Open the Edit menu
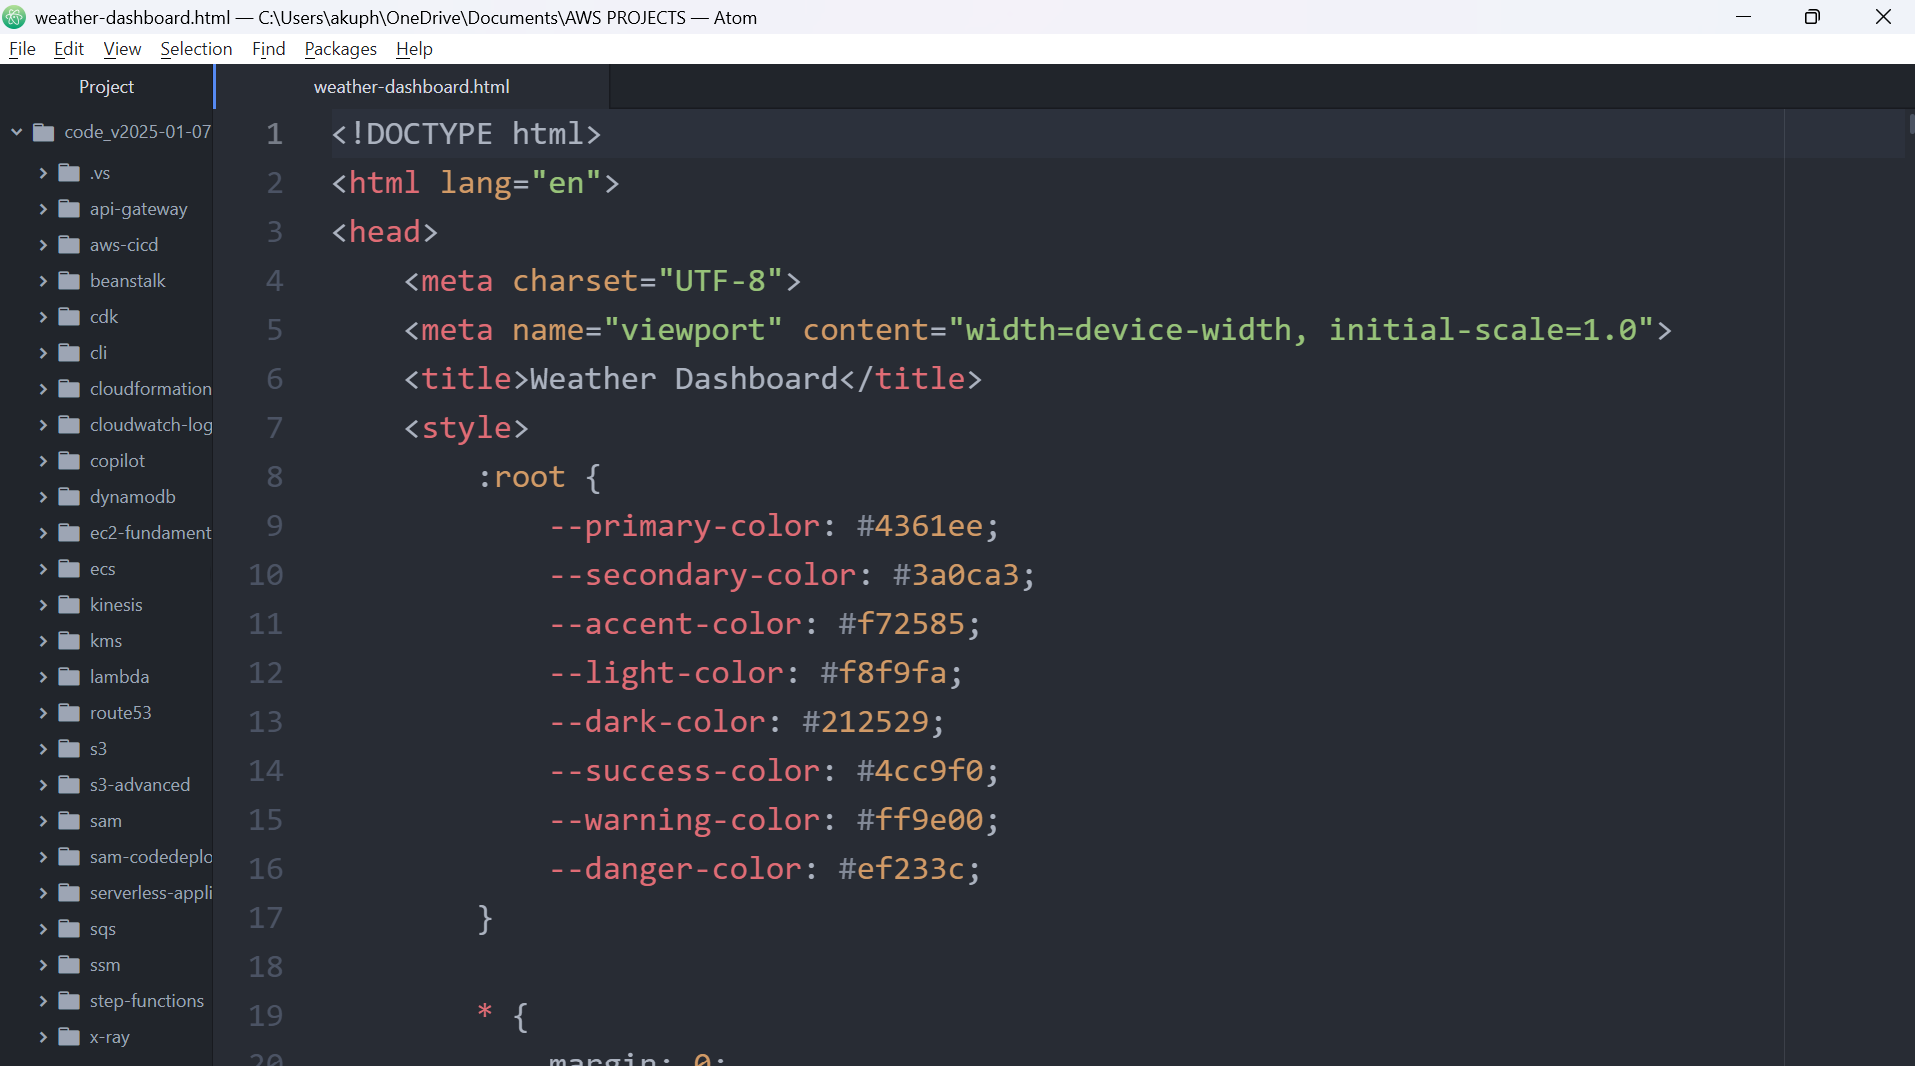The image size is (1915, 1066). click(x=68, y=49)
